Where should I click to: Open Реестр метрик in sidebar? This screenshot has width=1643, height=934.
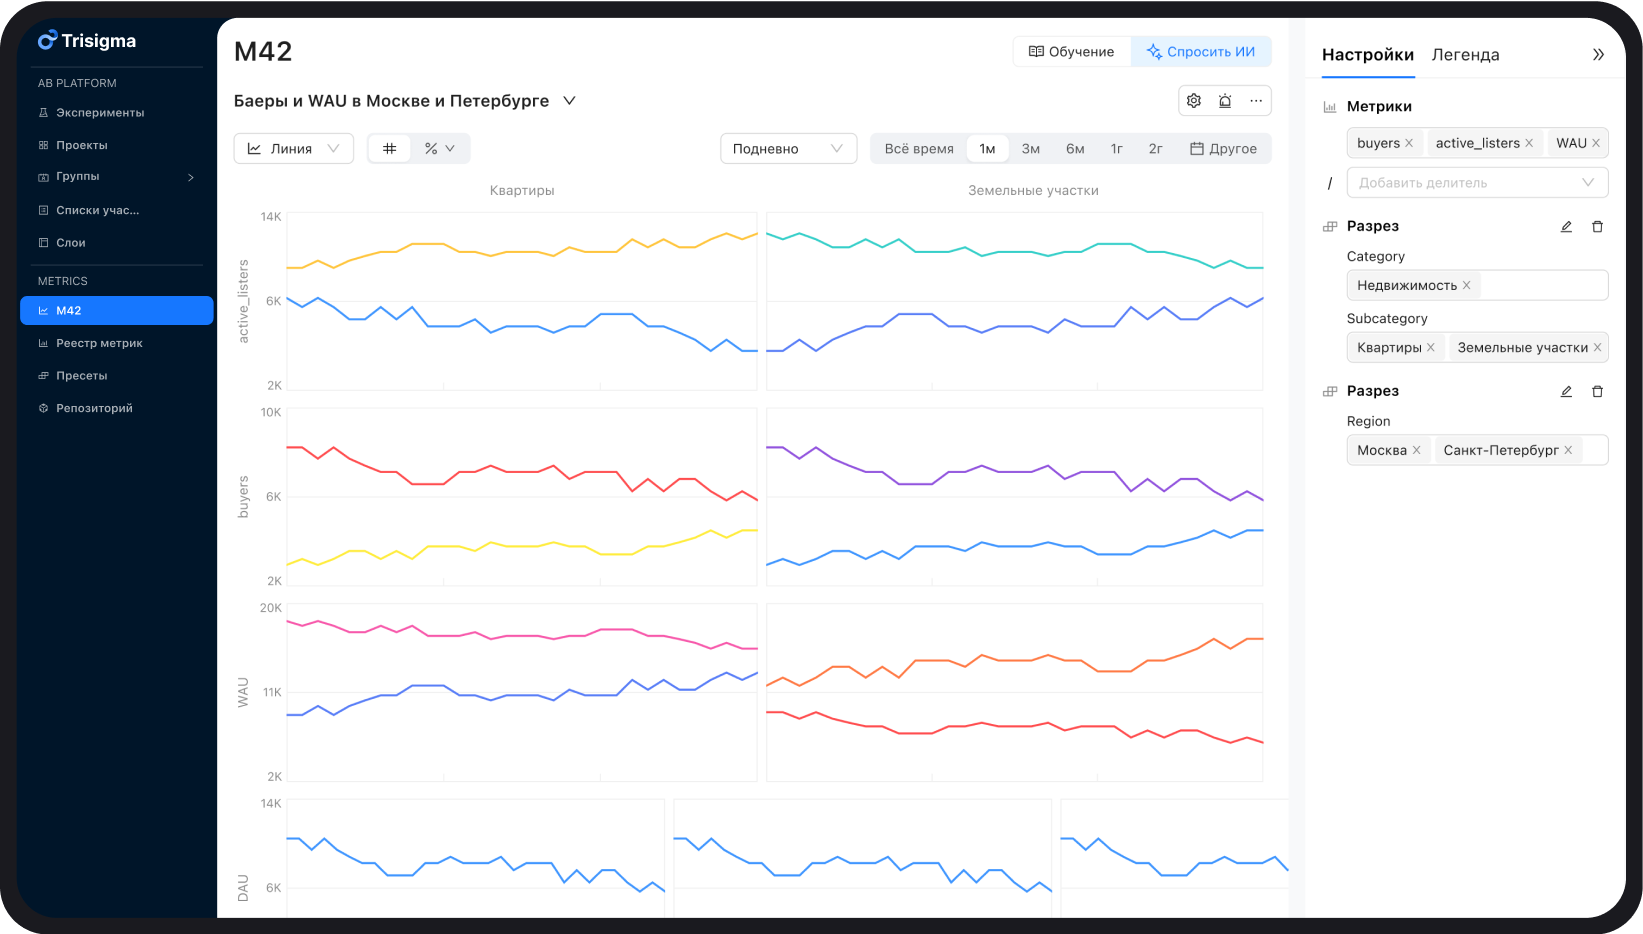coord(99,343)
